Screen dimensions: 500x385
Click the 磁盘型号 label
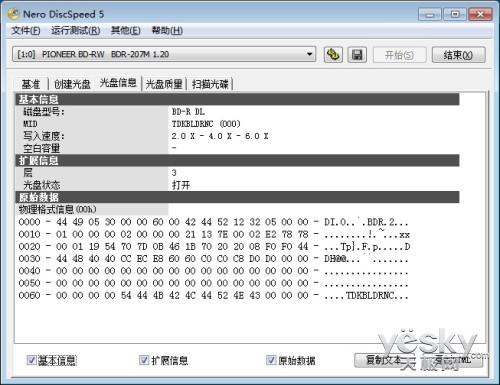(44, 112)
